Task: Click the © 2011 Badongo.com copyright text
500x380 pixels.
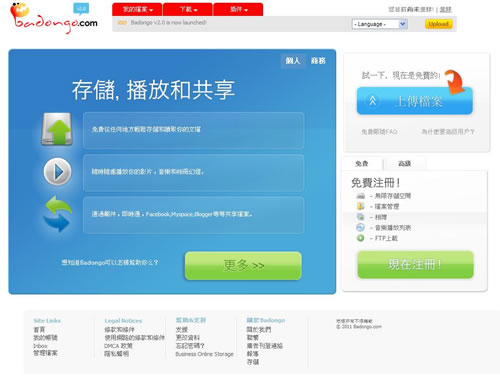Action: coord(359,327)
